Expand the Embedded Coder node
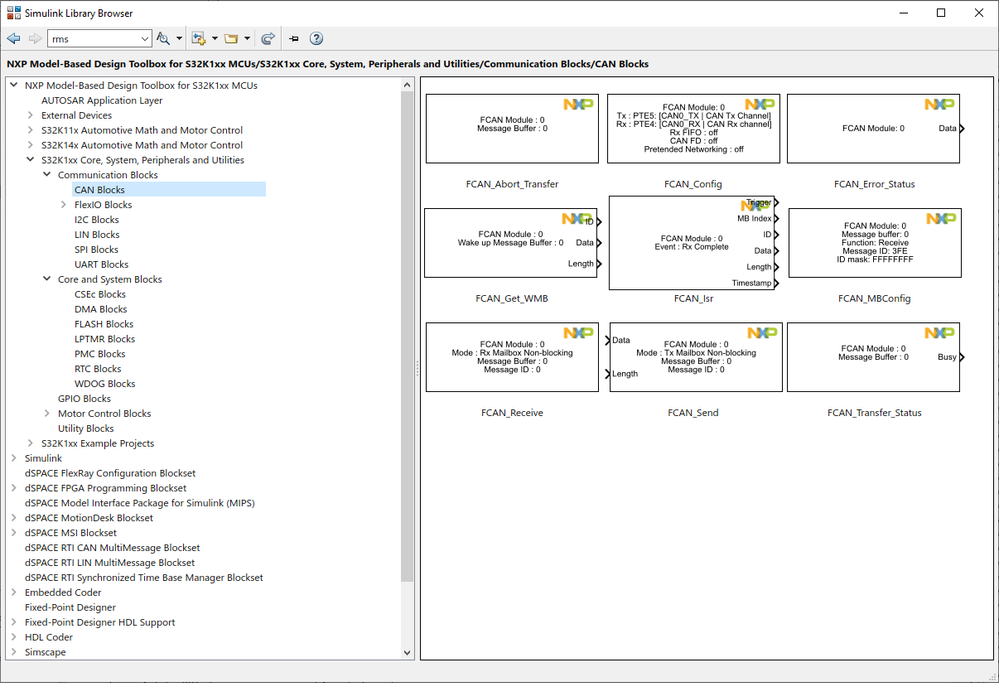This screenshot has width=999, height=683. pos(14,593)
